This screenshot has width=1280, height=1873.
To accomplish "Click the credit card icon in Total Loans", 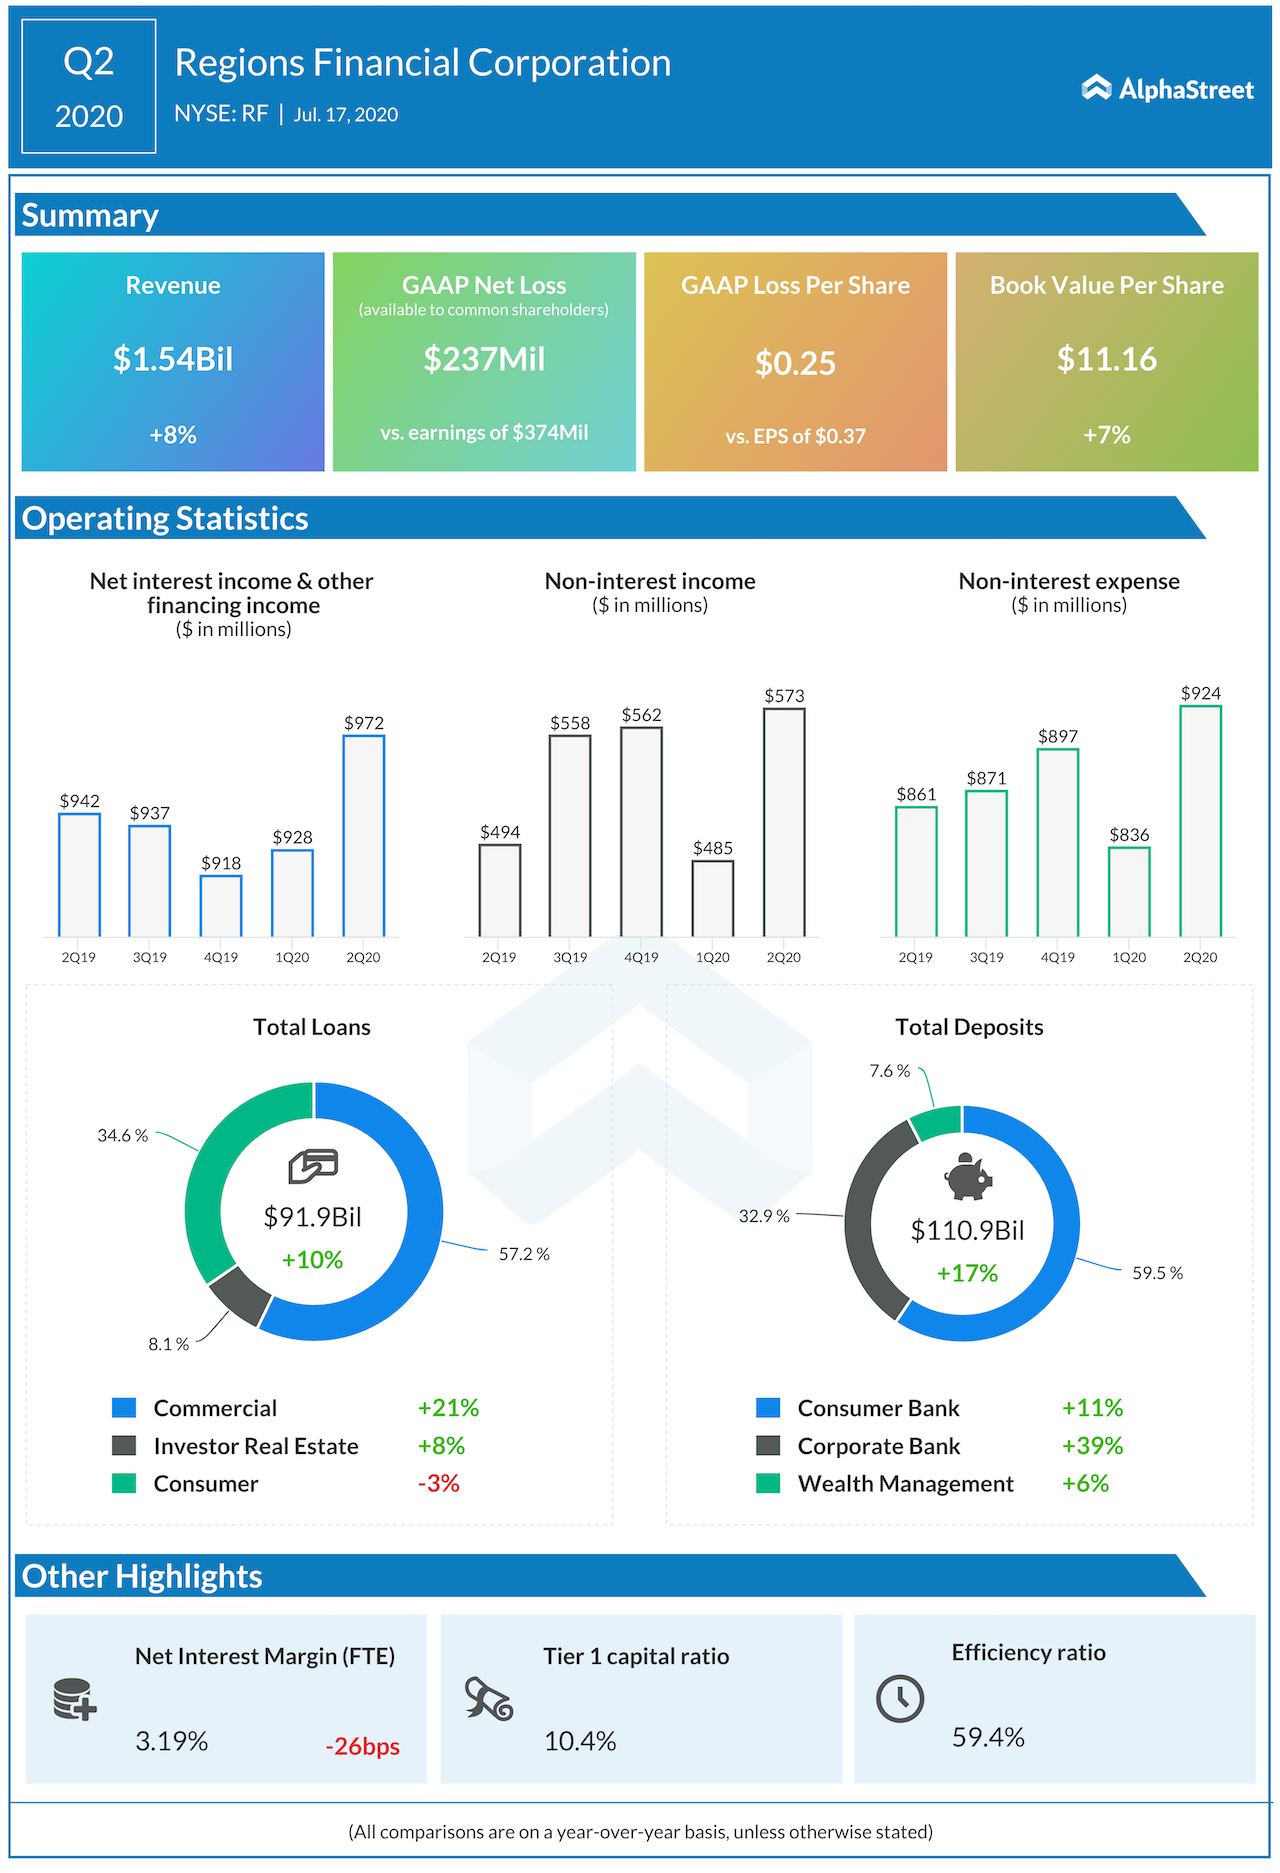I will click(313, 1166).
